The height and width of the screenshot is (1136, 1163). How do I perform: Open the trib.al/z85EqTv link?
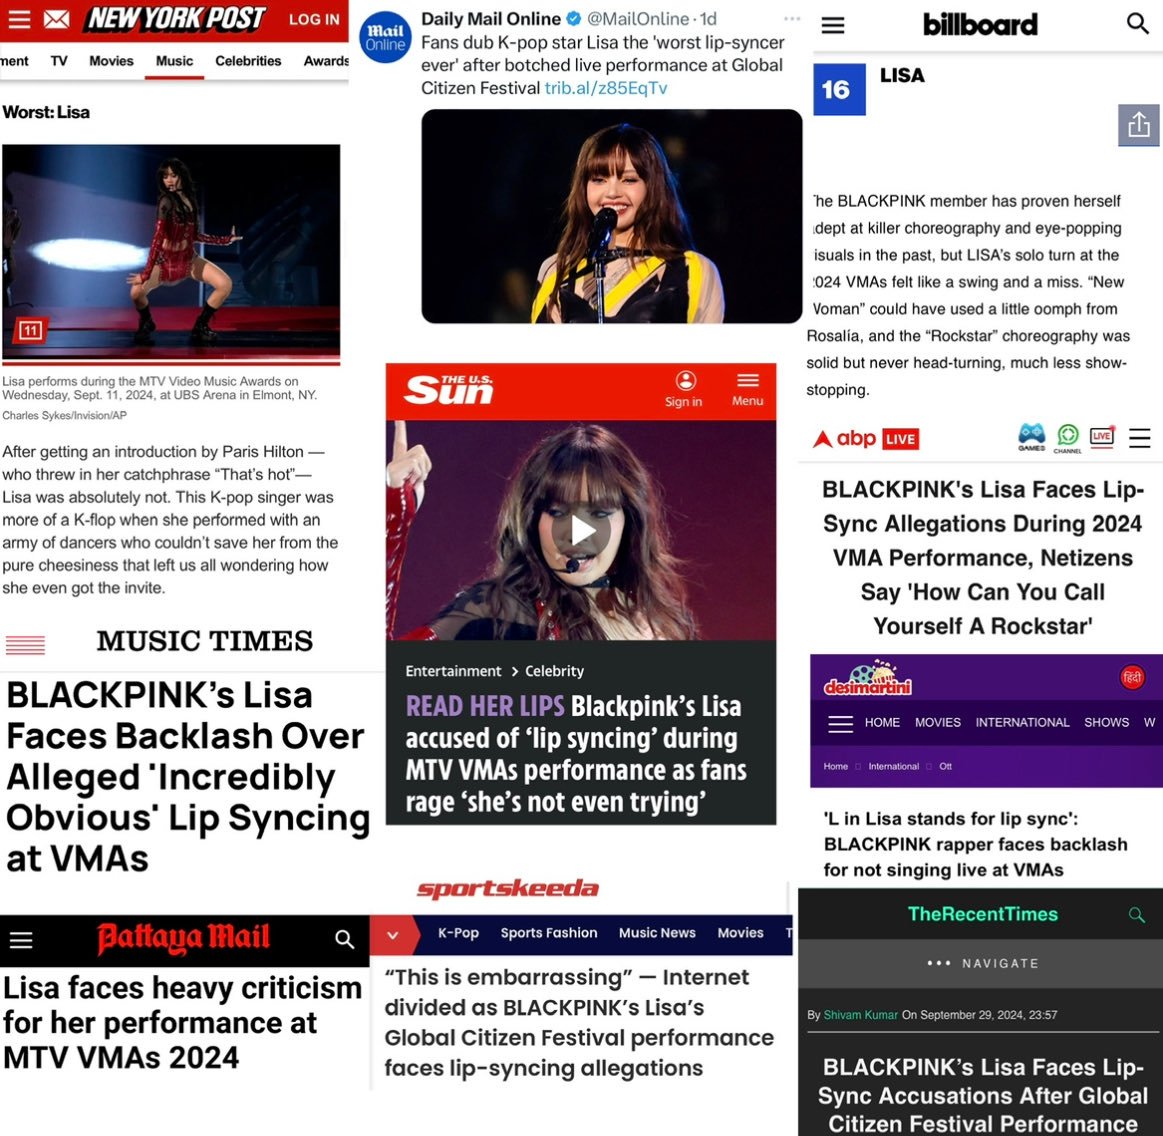[x=606, y=88]
